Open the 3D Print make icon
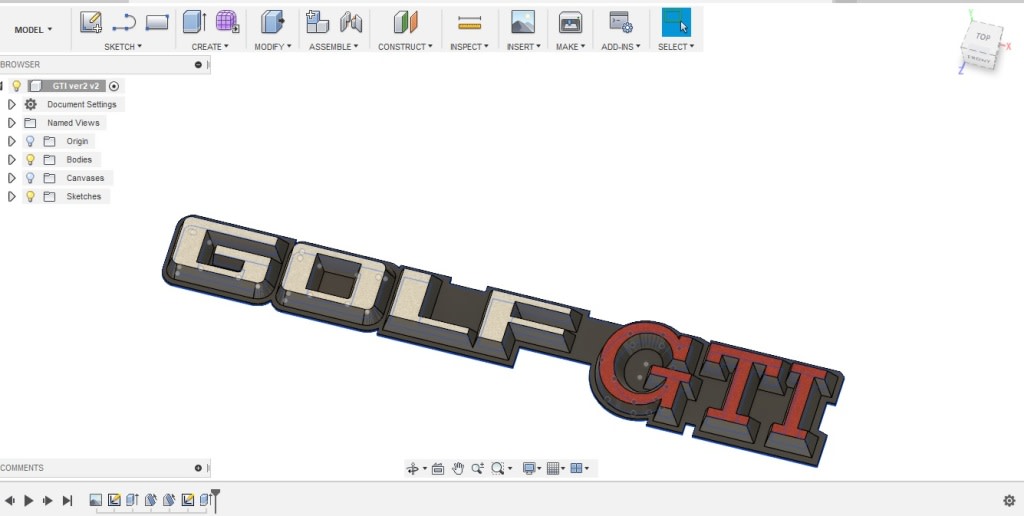The height and width of the screenshot is (516, 1024). coord(570,23)
